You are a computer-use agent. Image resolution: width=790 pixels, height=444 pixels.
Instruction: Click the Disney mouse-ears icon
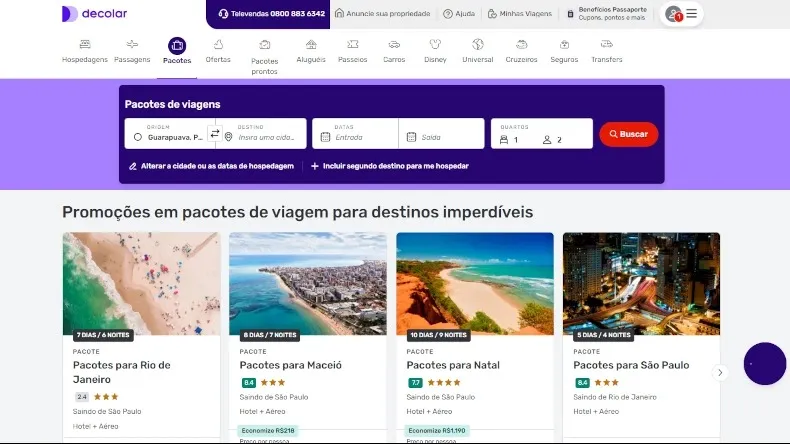pyautogui.click(x=435, y=44)
